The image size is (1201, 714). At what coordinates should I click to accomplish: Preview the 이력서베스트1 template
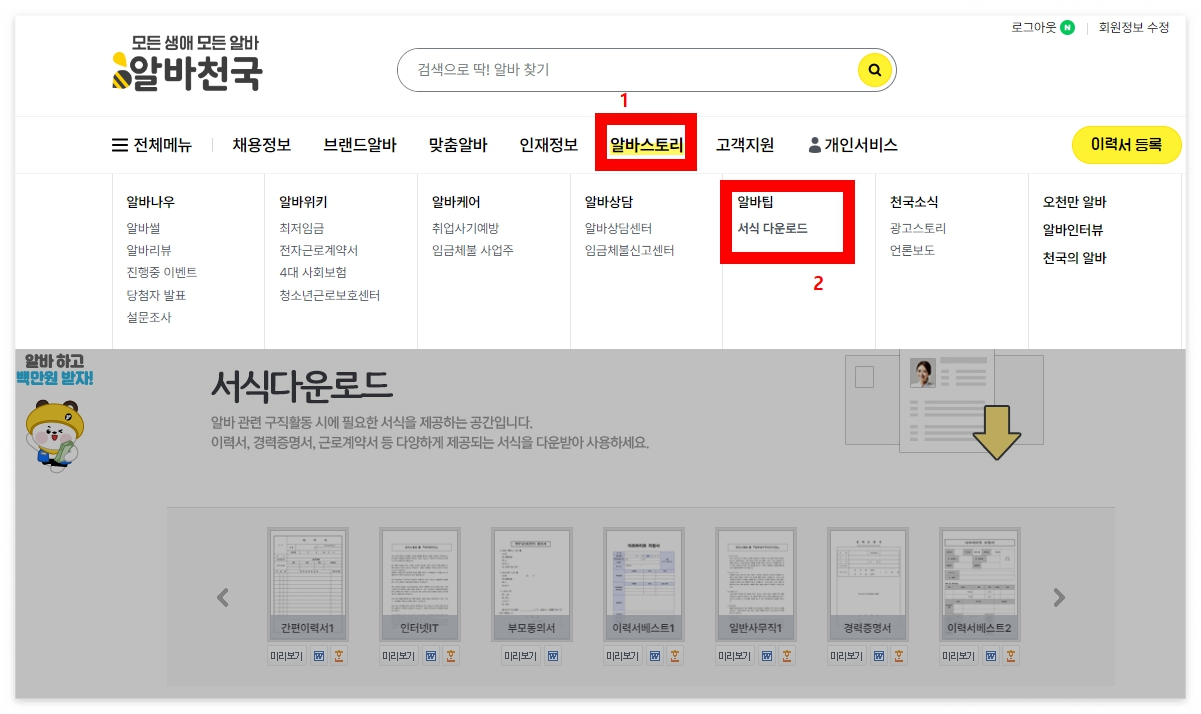pyautogui.click(x=622, y=656)
